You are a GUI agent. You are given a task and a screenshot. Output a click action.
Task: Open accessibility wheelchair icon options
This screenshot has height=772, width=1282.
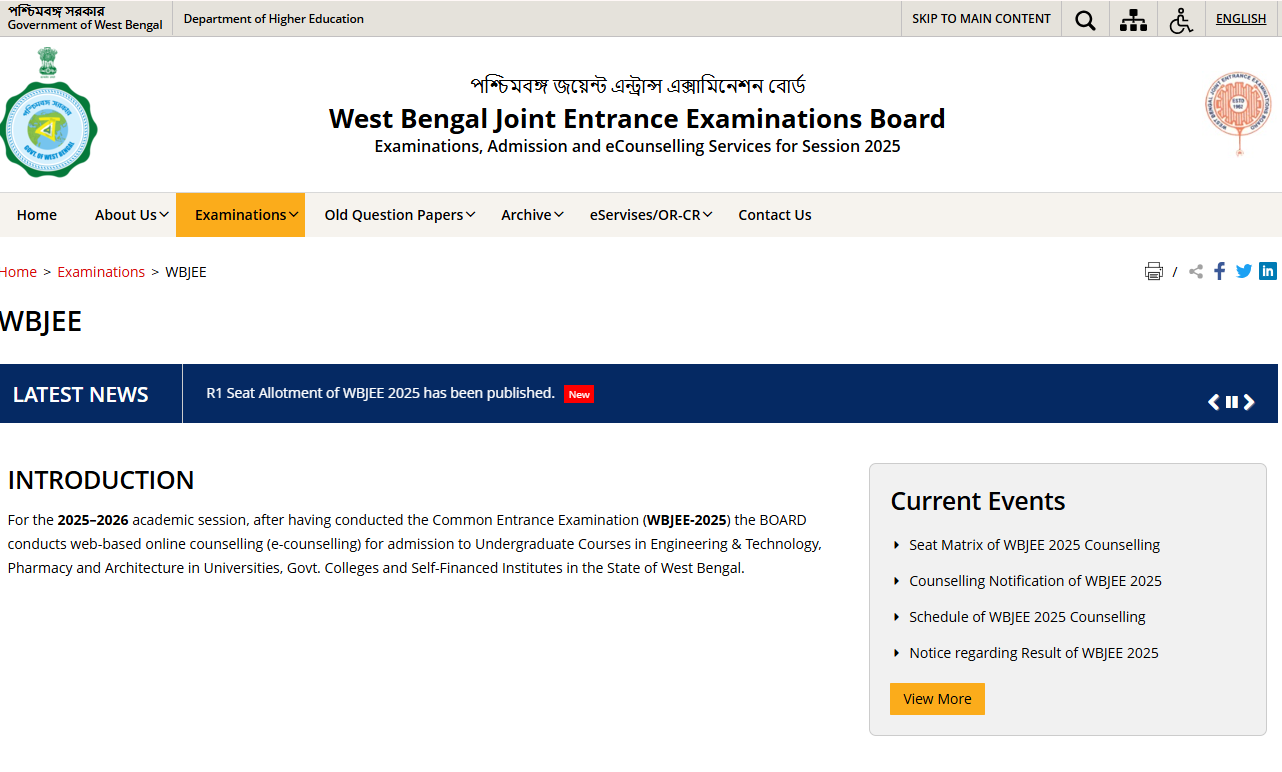point(1181,20)
